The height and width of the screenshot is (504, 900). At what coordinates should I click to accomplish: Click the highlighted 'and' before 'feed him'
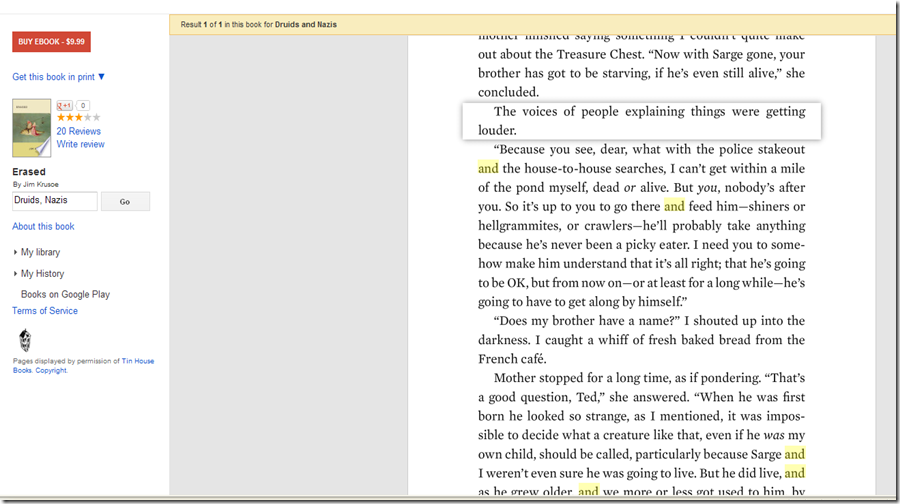674,206
